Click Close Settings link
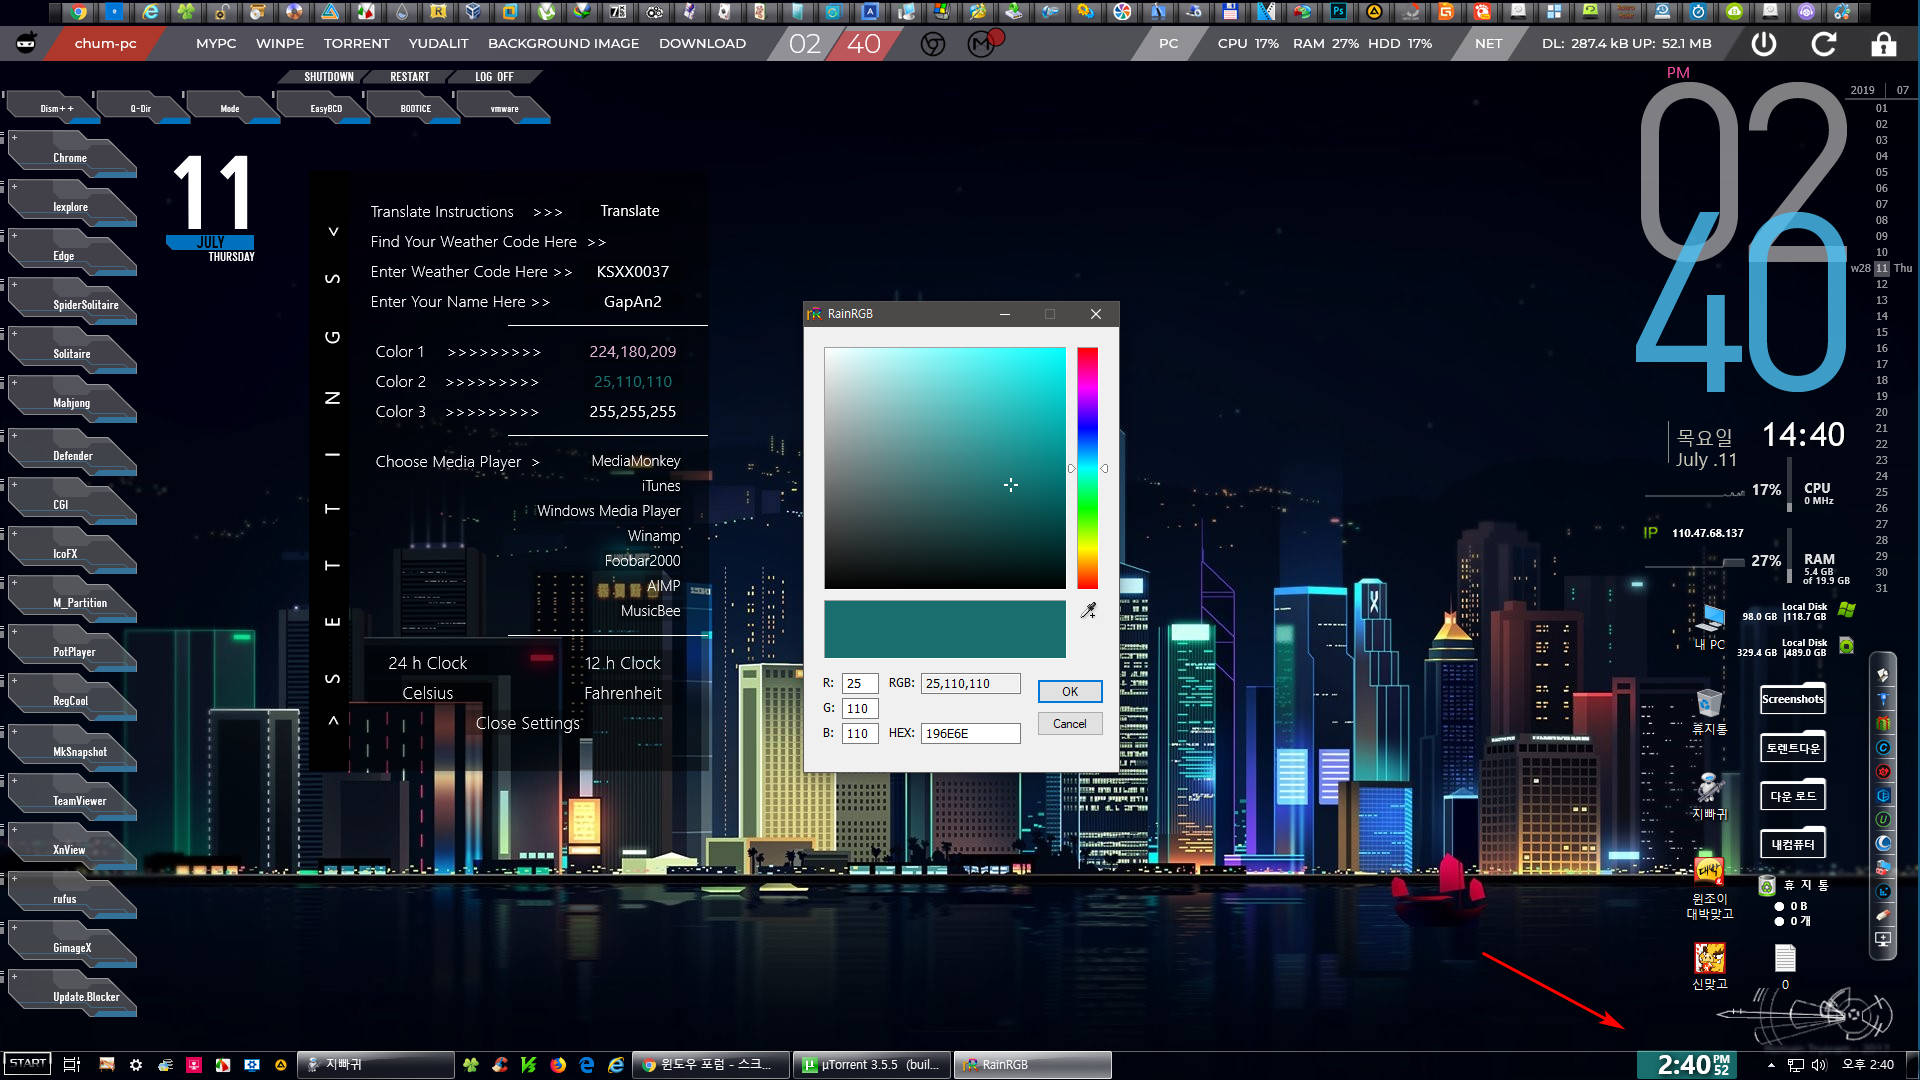1920x1080 pixels. [527, 723]
